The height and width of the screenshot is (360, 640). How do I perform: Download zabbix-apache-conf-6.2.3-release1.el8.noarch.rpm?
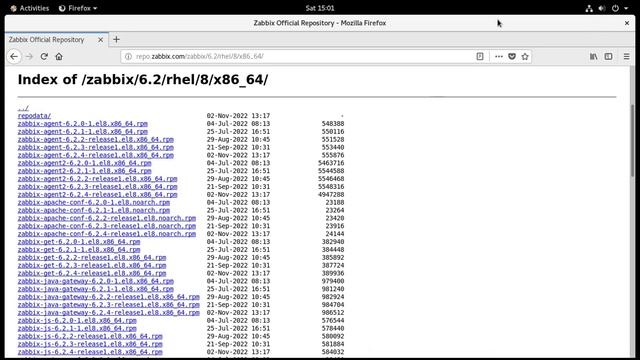click(x=107, y=226)
